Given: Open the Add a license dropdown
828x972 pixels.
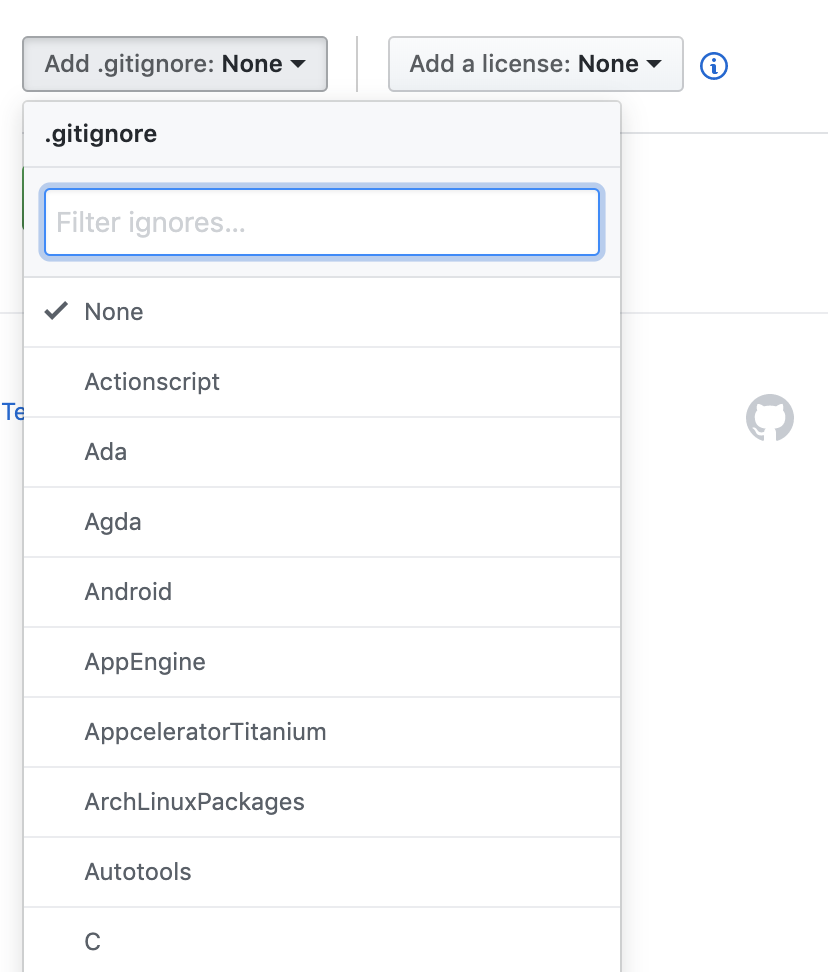Looking at the screenshot, I should tap(535, 64).
